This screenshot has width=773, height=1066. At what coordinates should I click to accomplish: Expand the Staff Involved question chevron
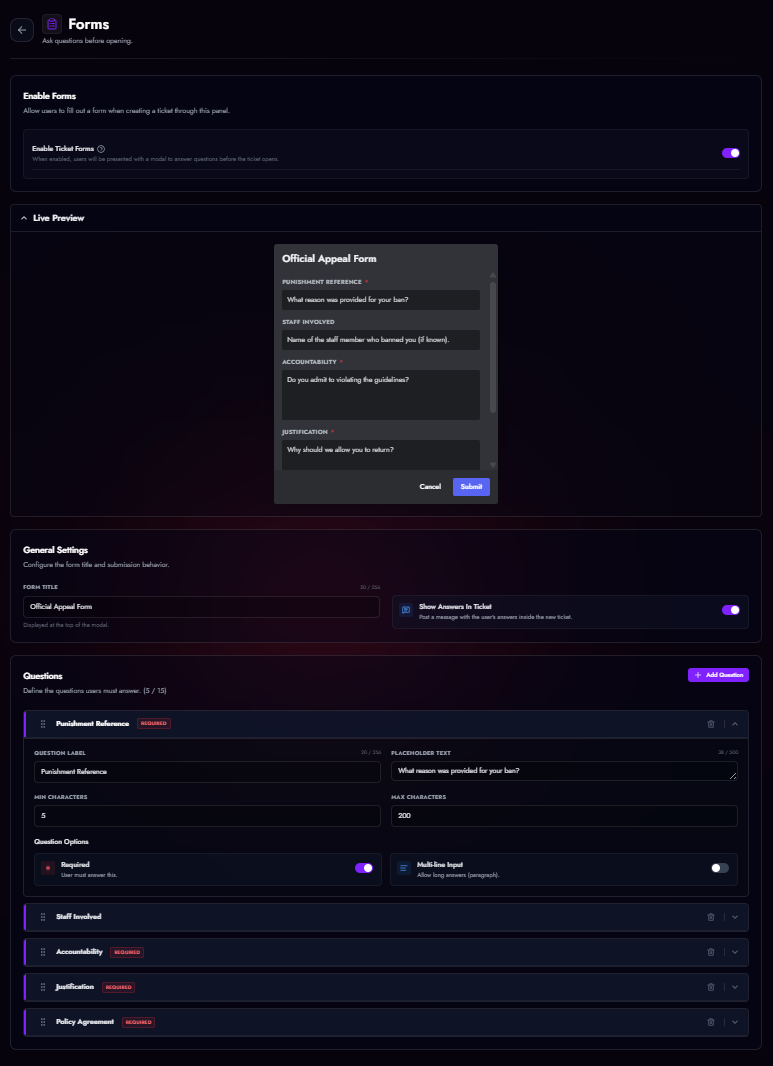pyautogui.click(x=735, y=917)
